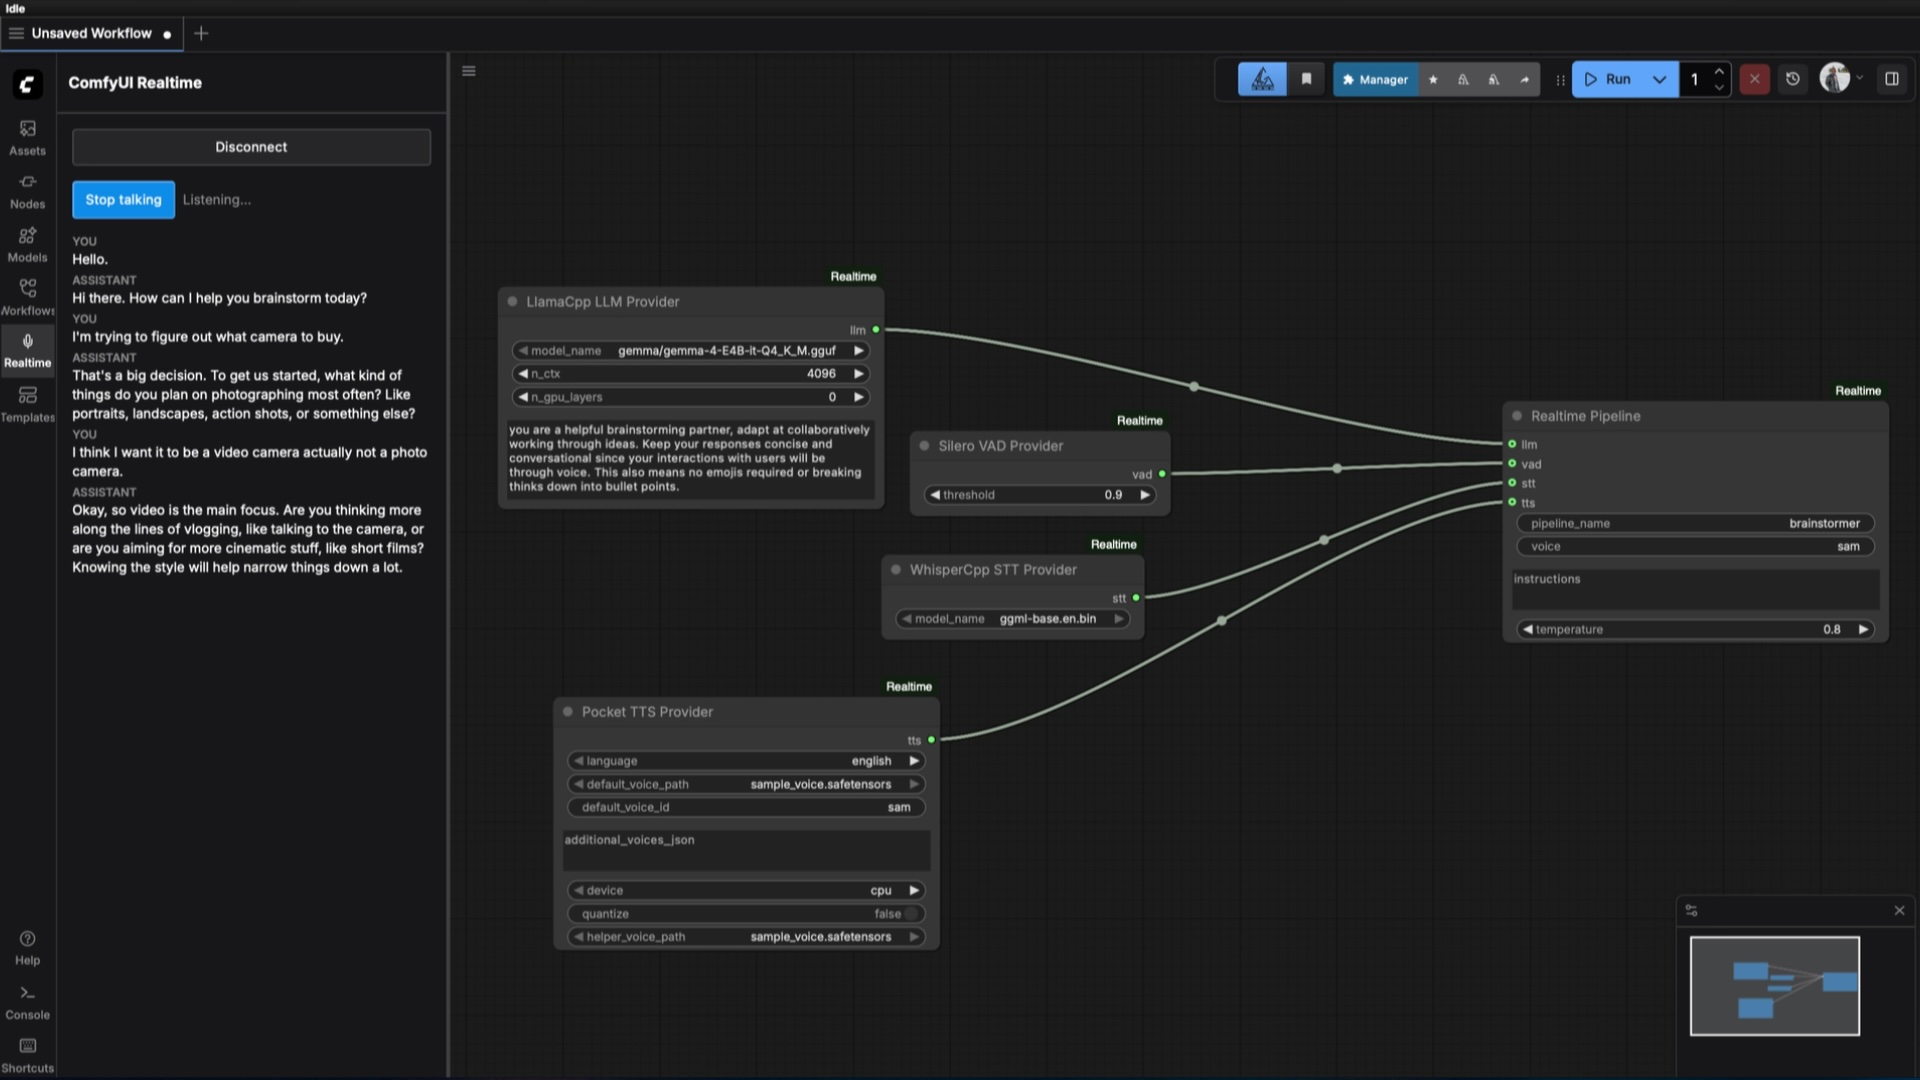Viewport: 1920px width, 1080px height.
Task: Toggle the Realtime sidebar panel
Action: (27, 351)
